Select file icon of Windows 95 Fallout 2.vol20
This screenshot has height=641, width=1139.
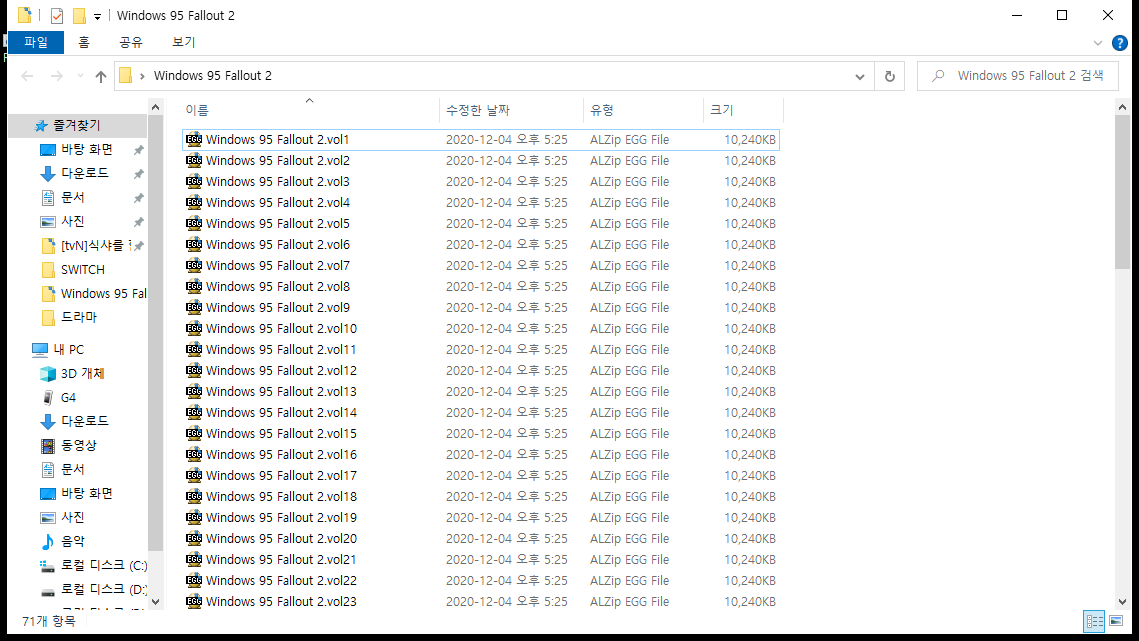click(x=194, y=539)
